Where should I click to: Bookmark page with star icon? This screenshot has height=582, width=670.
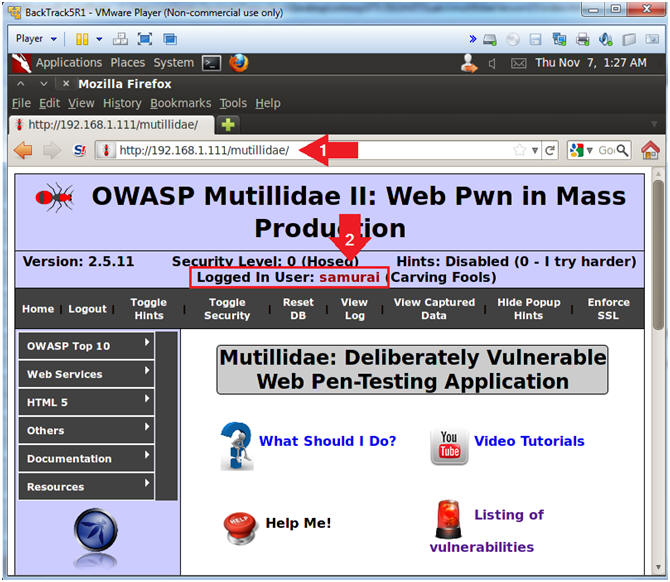pos(520,150)
